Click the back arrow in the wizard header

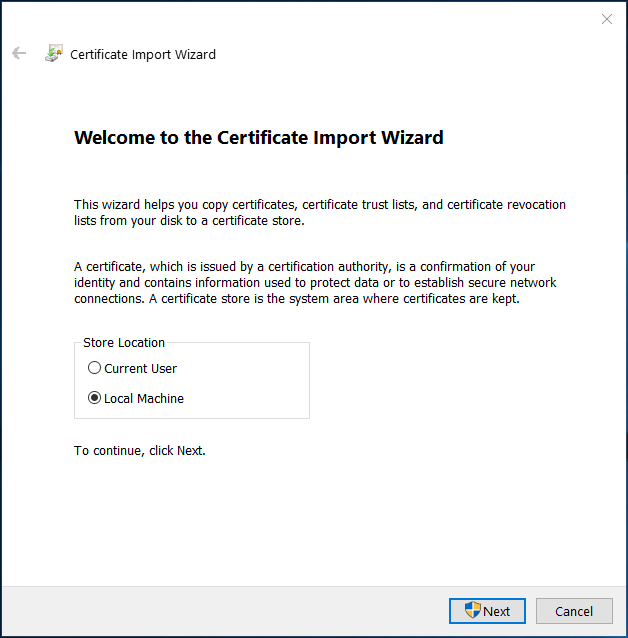(19, 53)
